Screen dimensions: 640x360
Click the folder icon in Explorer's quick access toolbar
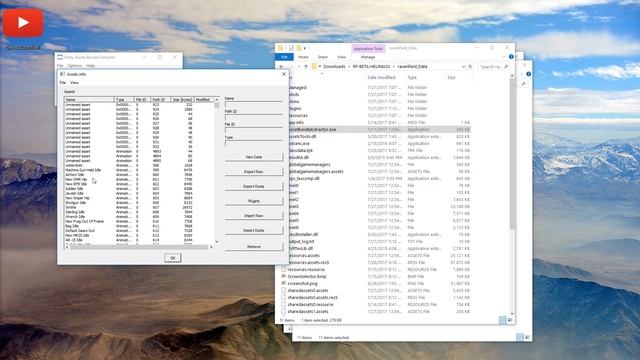(280, 48)
